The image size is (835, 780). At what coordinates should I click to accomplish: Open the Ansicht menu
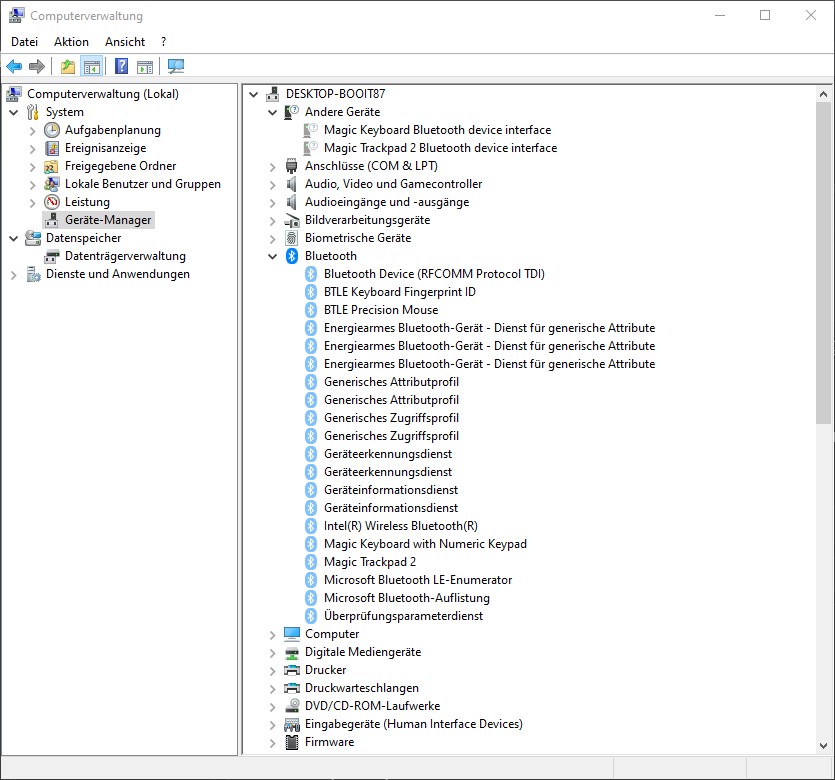click(x=125, y=42)
